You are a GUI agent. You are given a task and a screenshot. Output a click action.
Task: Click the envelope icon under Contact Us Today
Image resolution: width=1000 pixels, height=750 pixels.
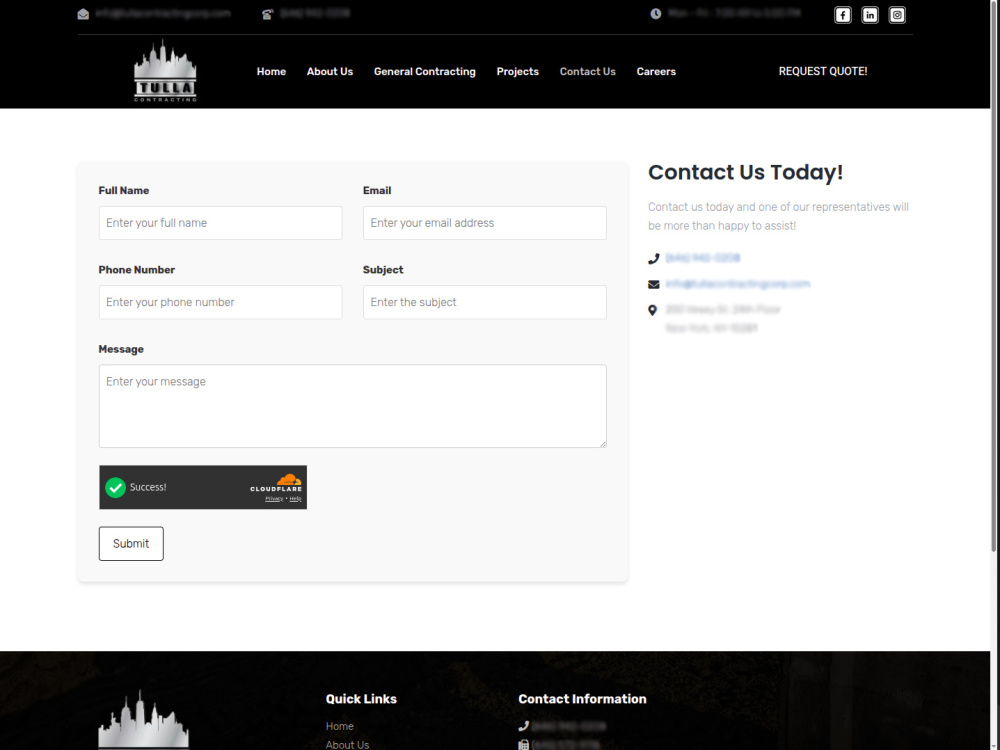(654, 284)
